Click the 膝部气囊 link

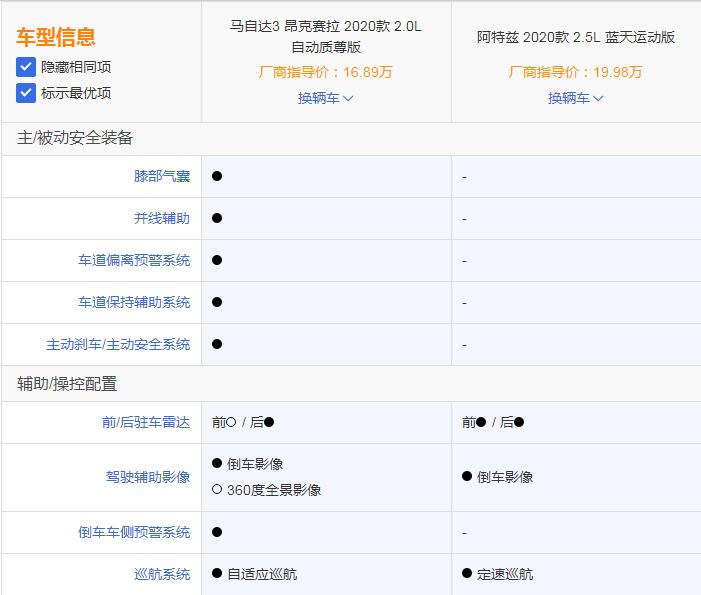162,176
